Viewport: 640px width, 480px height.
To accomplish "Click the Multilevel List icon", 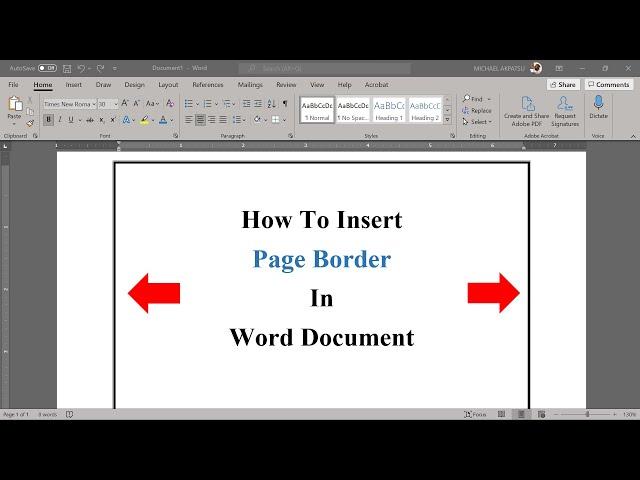I will [x=227, y=104].
